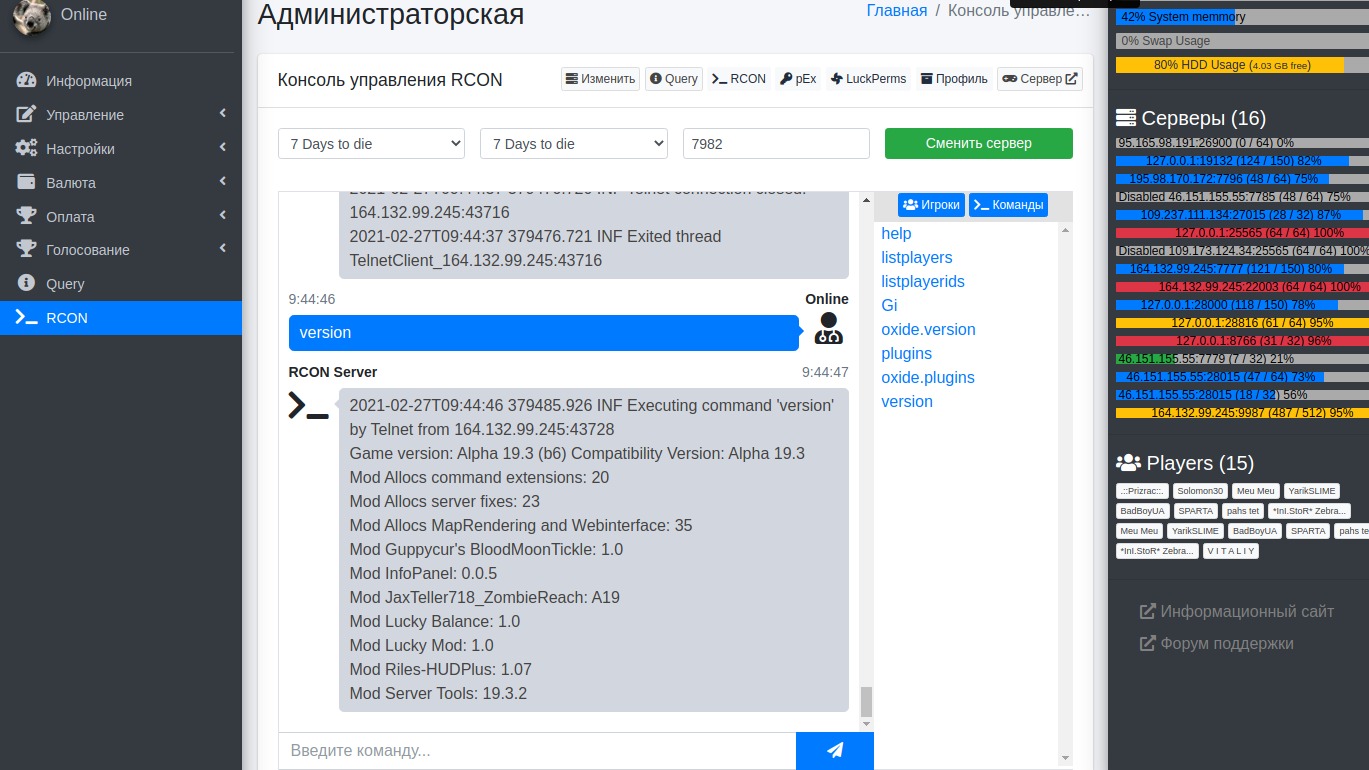Open Информация in the sidebar
This screenshot has height=770, width=1369.
tap(88, 81)
